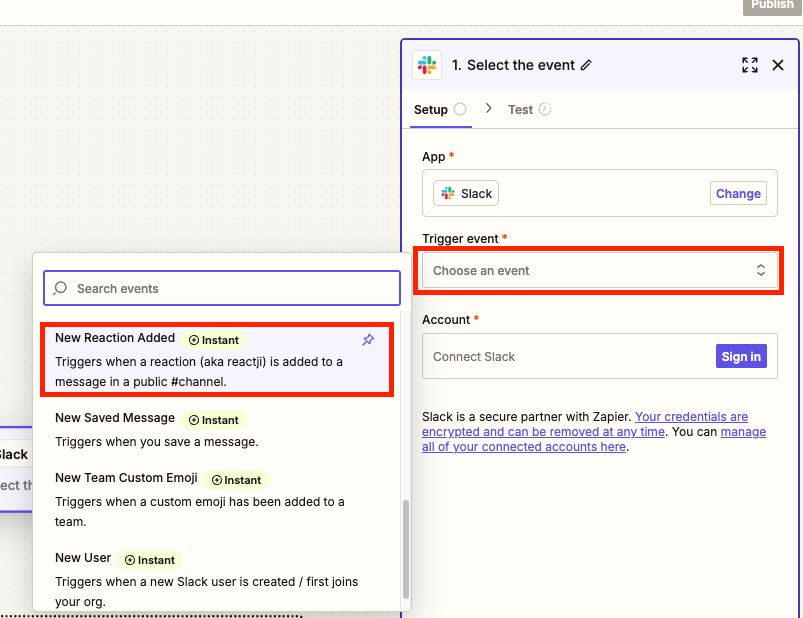Click the Slack app chip

tap(466, 194)
